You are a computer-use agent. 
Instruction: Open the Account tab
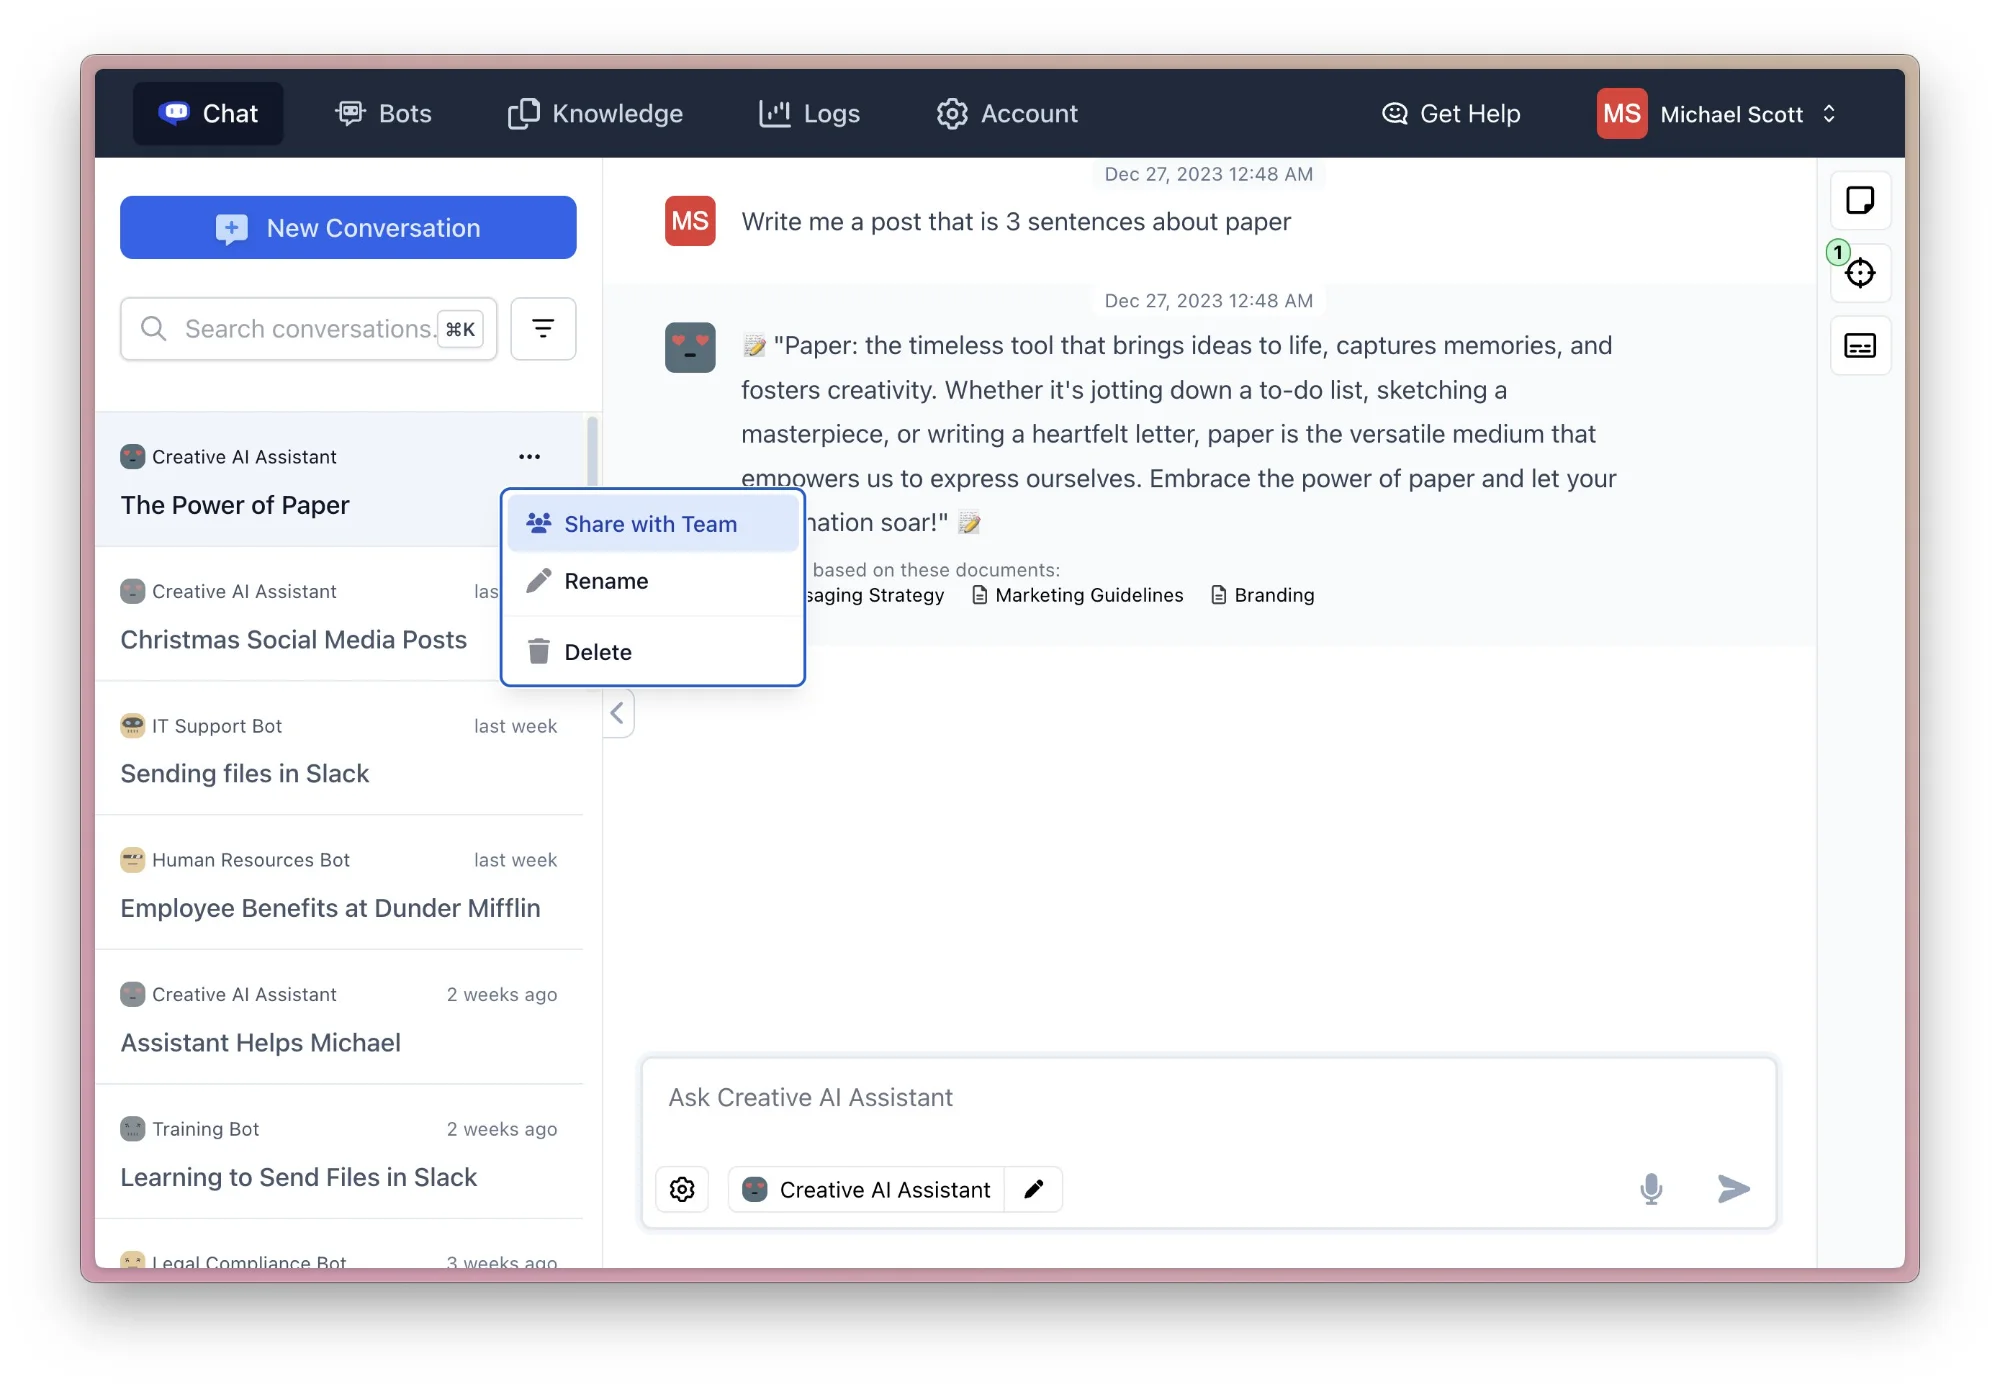click(x=1007, y=114)
